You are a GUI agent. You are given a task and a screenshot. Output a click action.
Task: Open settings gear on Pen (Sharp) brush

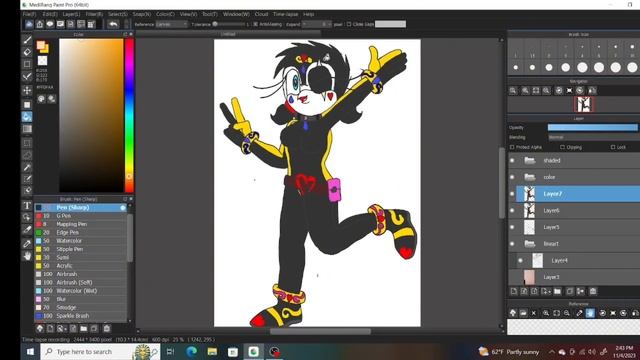click(123, 208)
